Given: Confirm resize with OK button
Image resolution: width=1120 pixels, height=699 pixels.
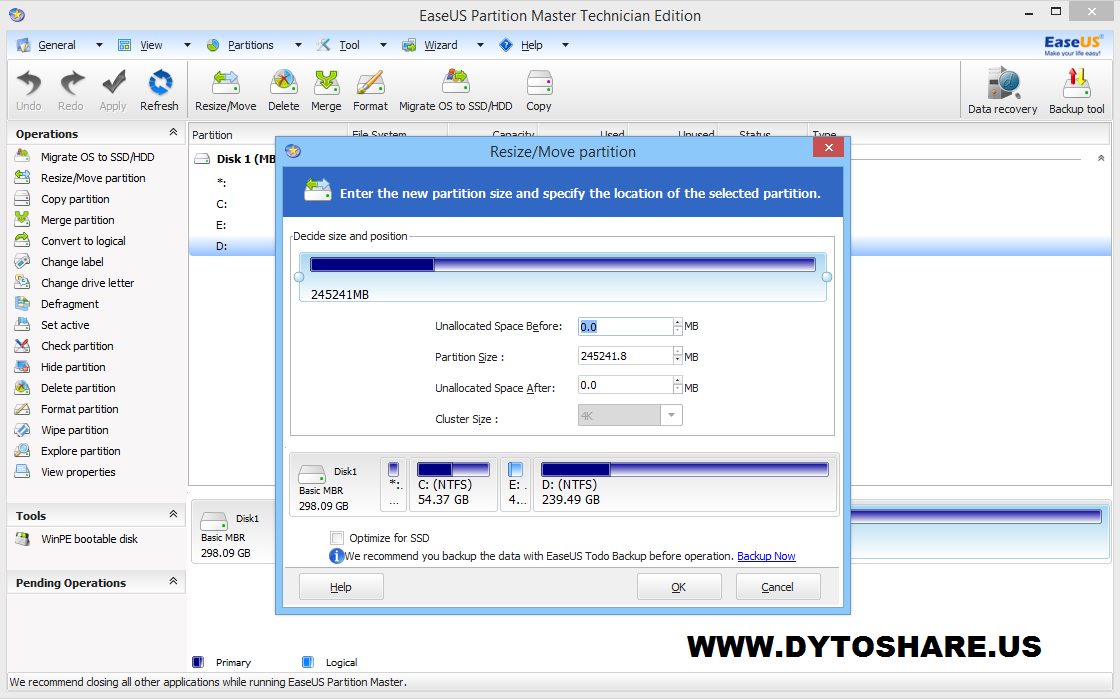Looking at the screenshot, I should [679, 587].
